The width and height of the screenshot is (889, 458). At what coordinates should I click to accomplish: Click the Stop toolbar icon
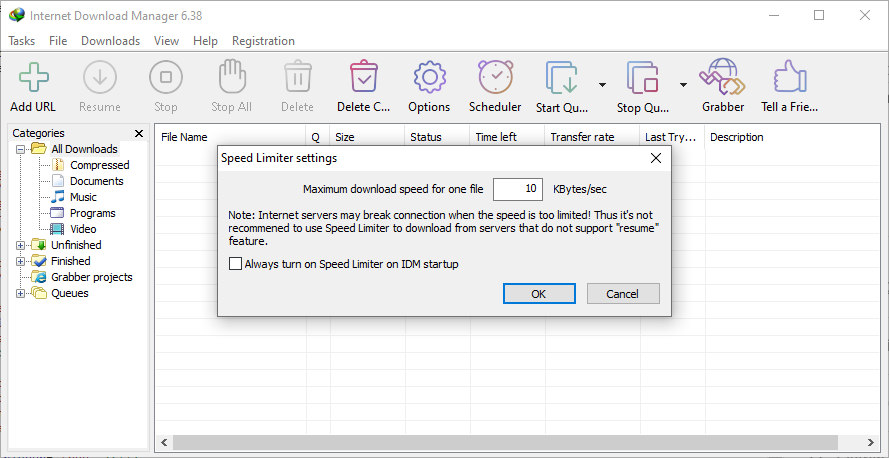[x=166, y=77]
